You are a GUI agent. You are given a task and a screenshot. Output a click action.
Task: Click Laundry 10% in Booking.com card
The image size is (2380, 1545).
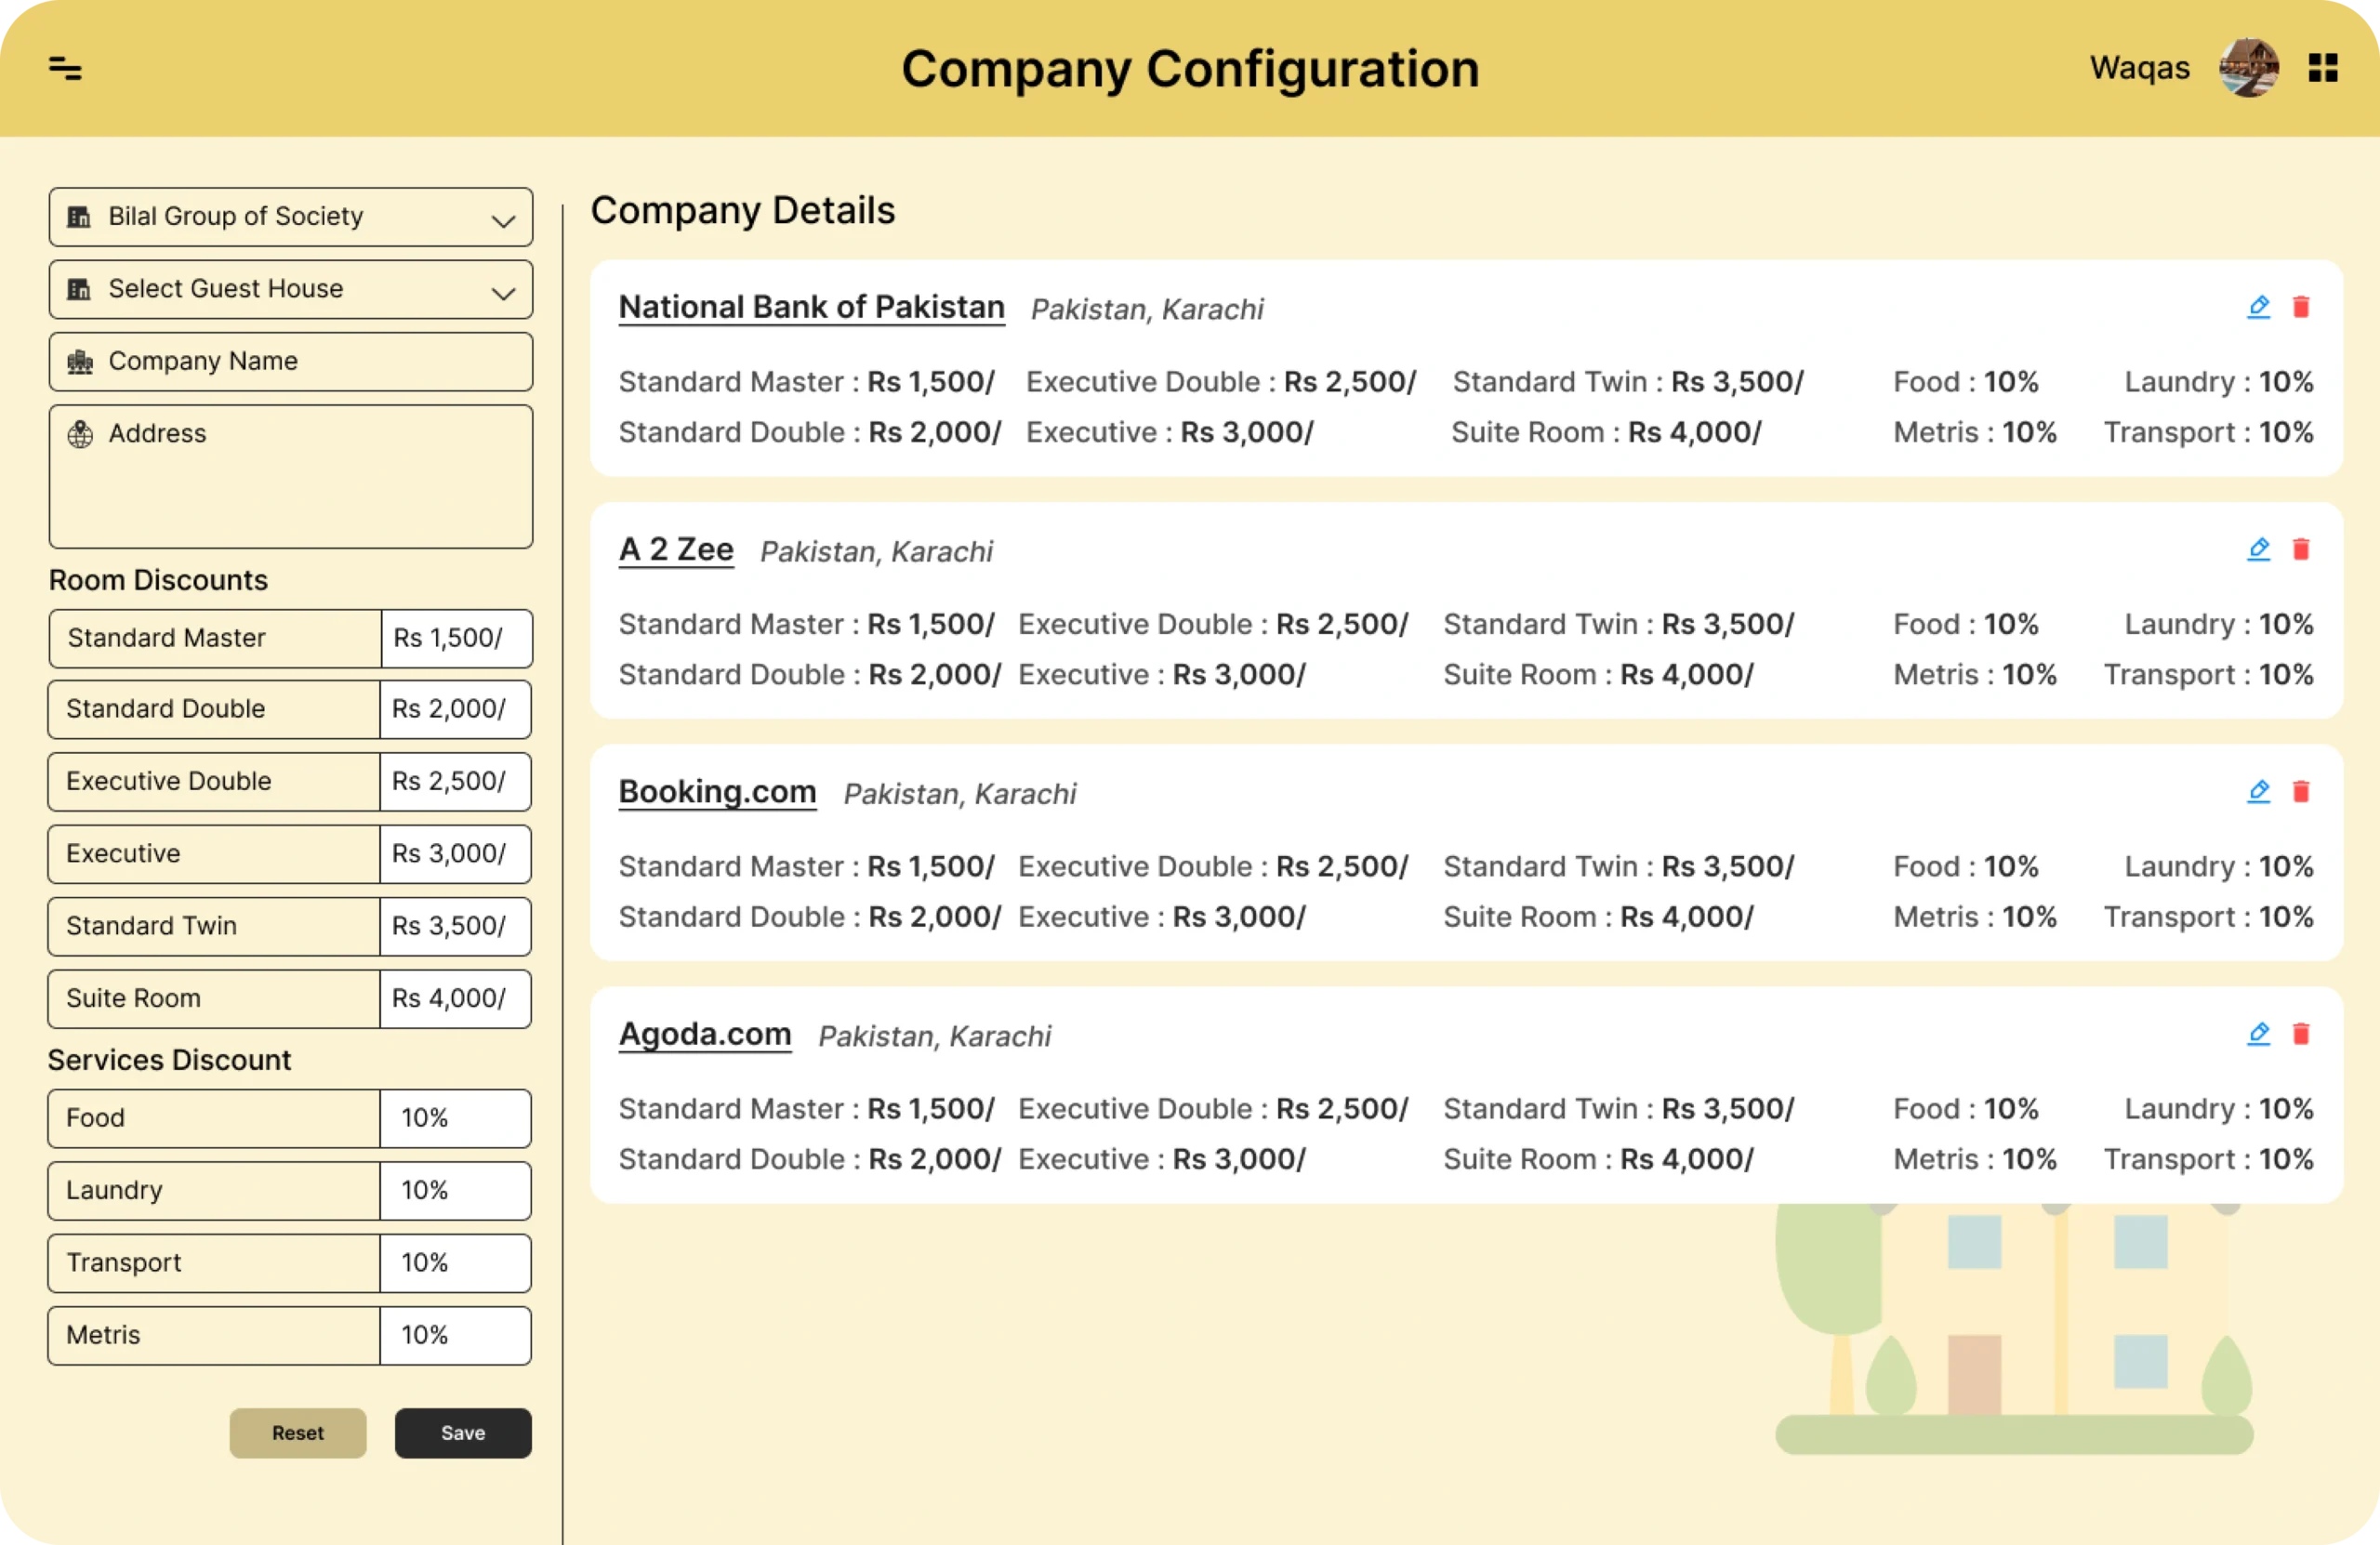pyautogui.click(x=2219, y=867)
